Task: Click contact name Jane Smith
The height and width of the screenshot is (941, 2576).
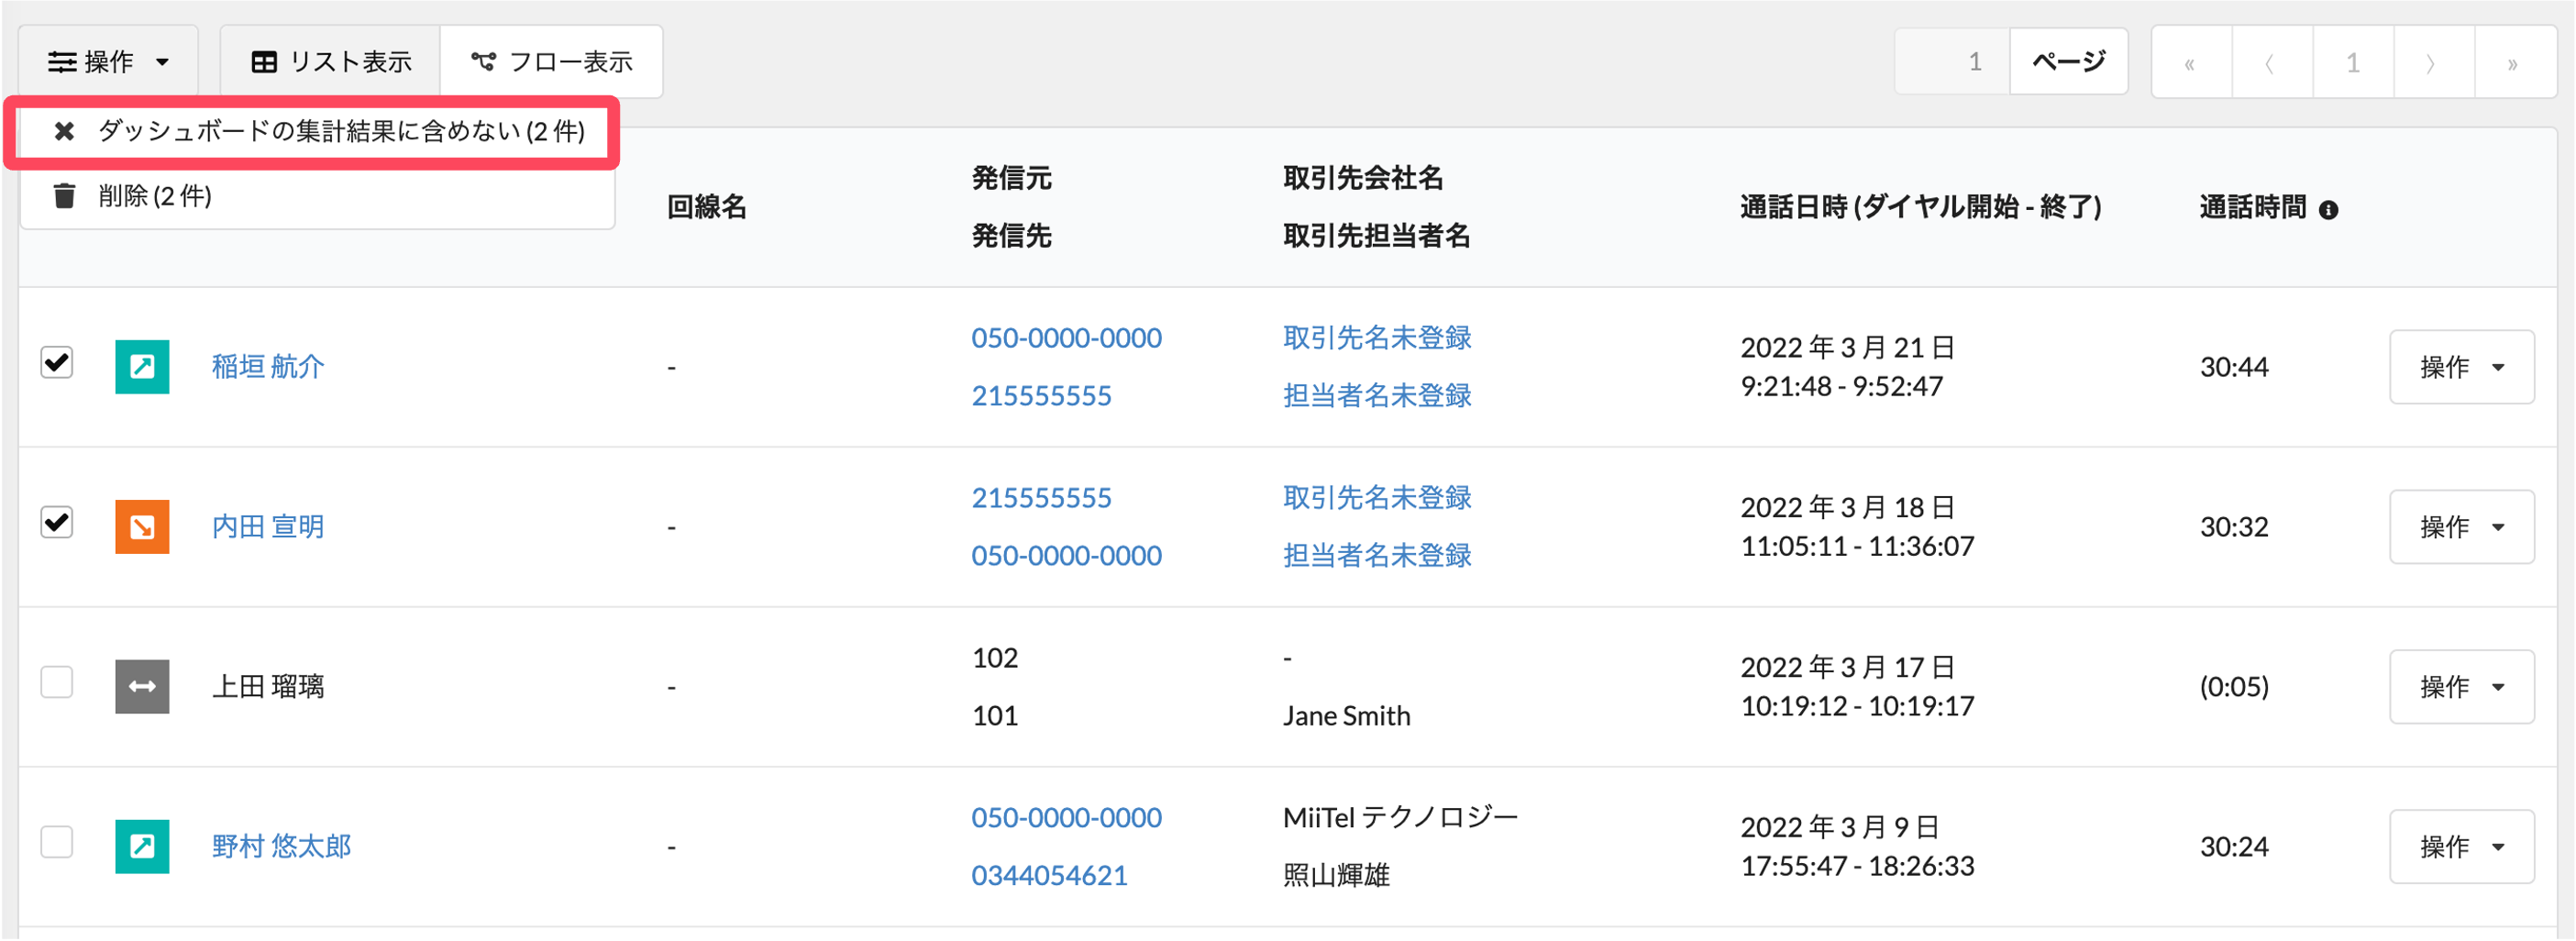Action: pyautogui.click(x=1346, y=716)
